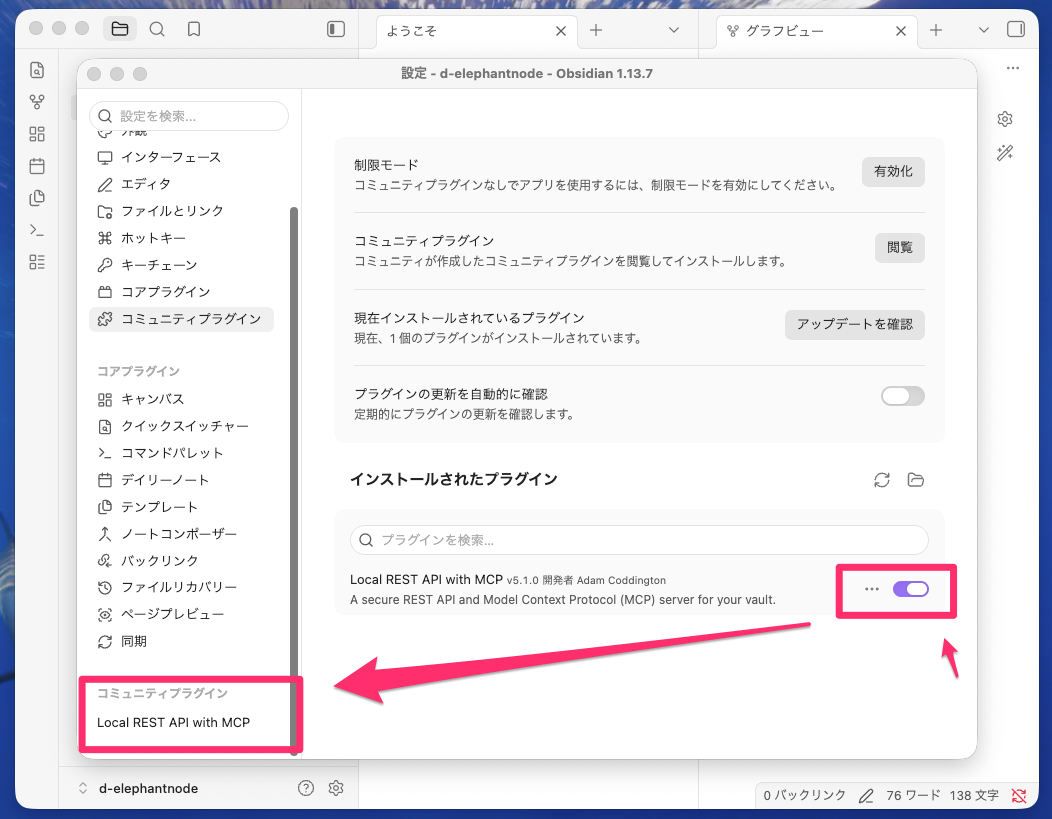Click the 設定を検索 search field
This screenshot has width=1052, height=819.
(x=189, y=116)
